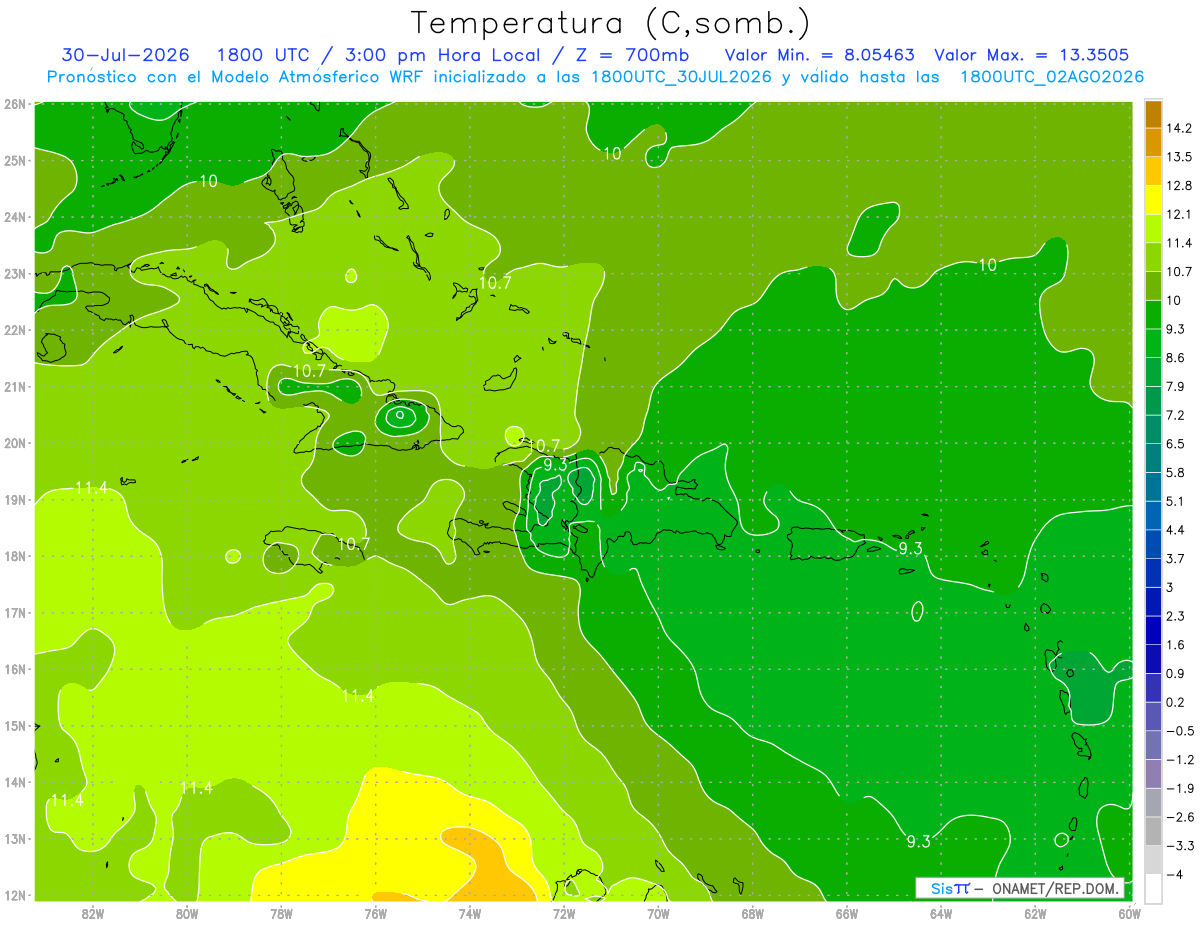This screenshot has width=1200, height=927.
Task: Click the title 'Temperatura (C,somb.)'
Action: [610, 23]
